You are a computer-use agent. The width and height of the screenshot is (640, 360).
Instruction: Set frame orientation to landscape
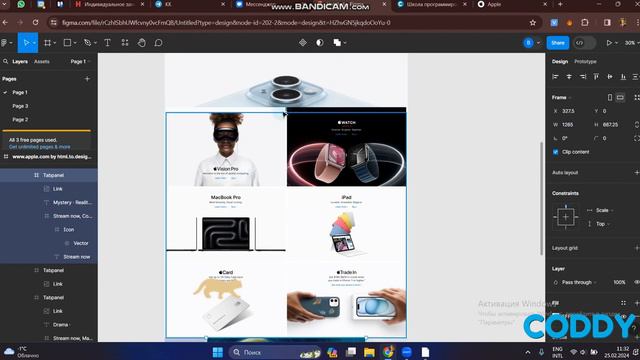click(620, 97)
